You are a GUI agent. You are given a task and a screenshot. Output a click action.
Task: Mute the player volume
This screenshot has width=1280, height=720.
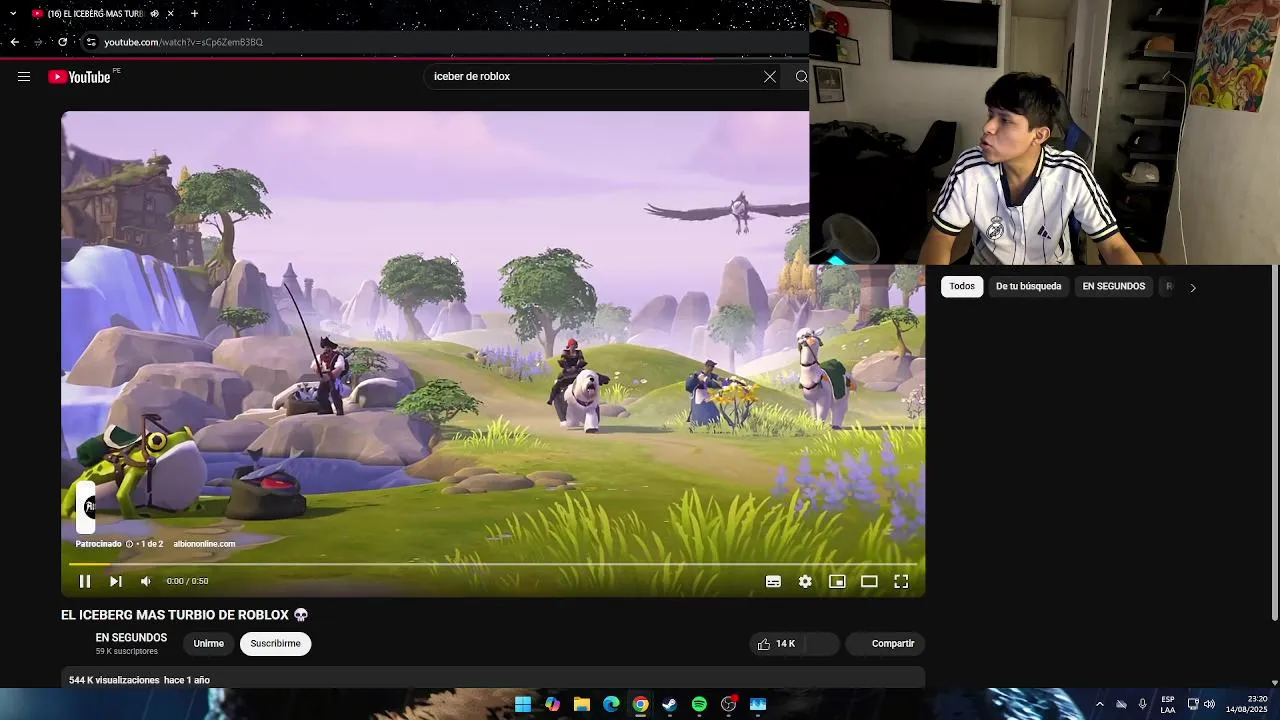click(x=146, y=581)
